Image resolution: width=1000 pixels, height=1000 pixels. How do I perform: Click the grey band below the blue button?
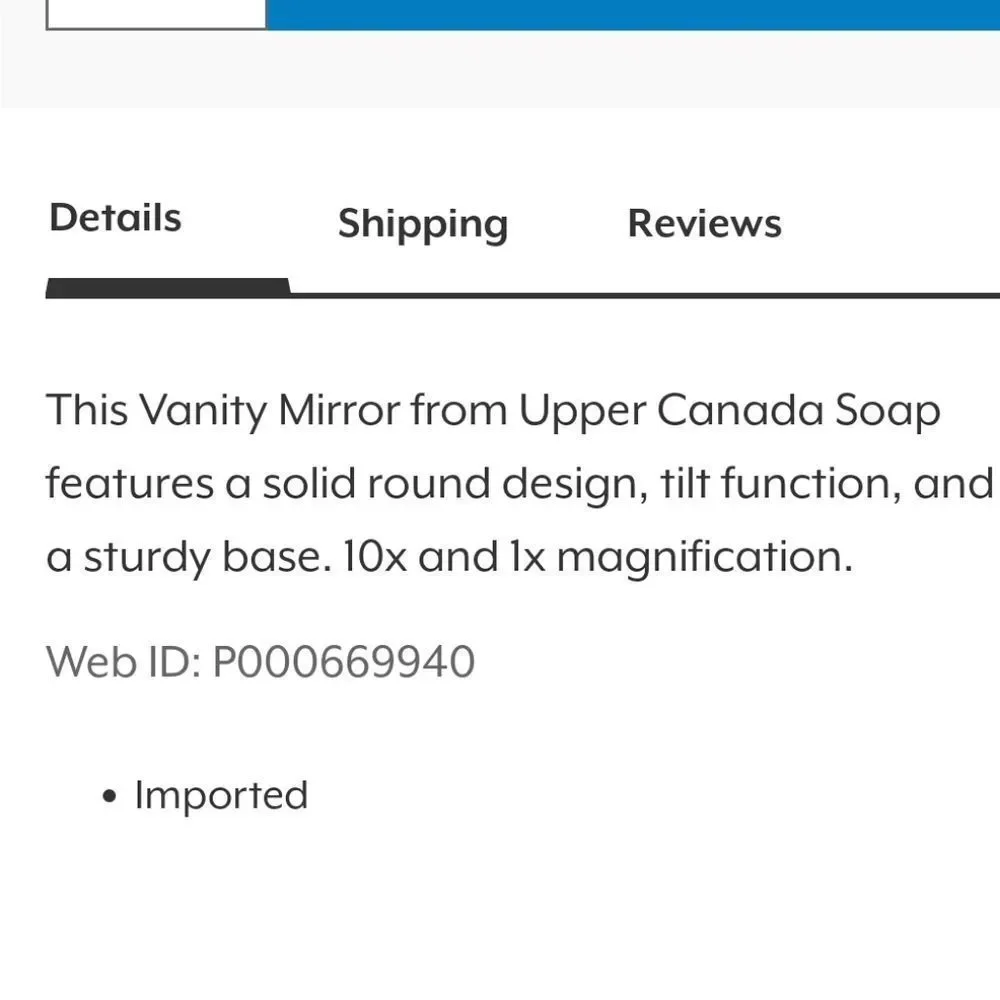tap(500, 69)
